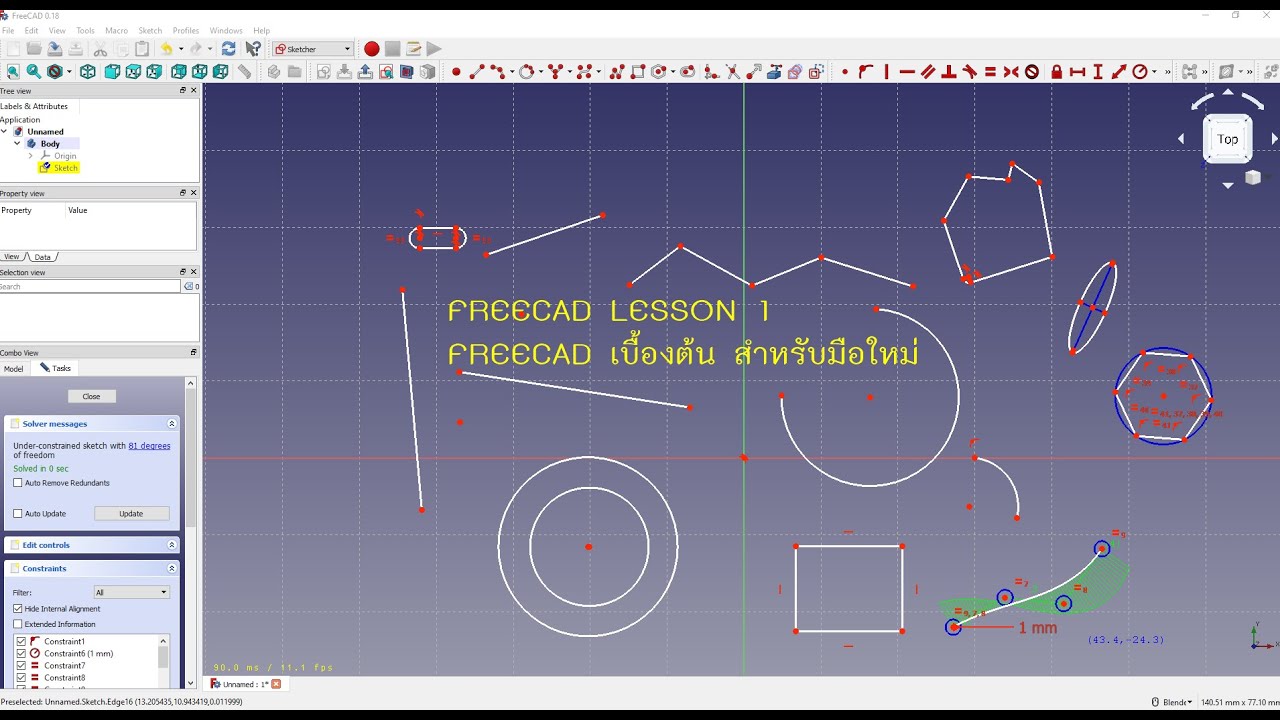
Task: Open the Macro menu
Action: pyautogui.click(x=116, y=31)
